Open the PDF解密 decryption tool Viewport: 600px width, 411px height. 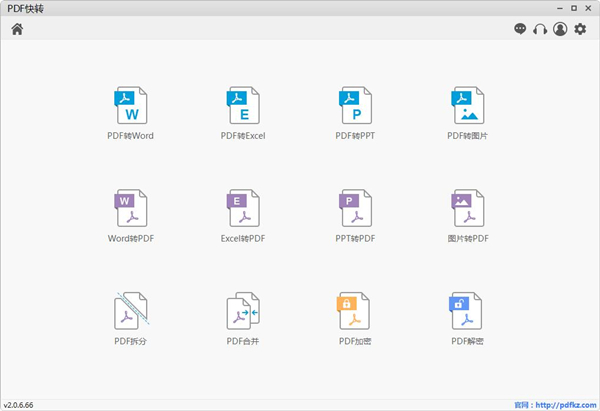point(467,311)
